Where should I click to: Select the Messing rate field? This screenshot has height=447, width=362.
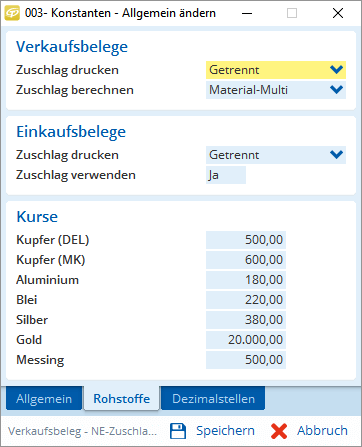[x=246, y=360]
